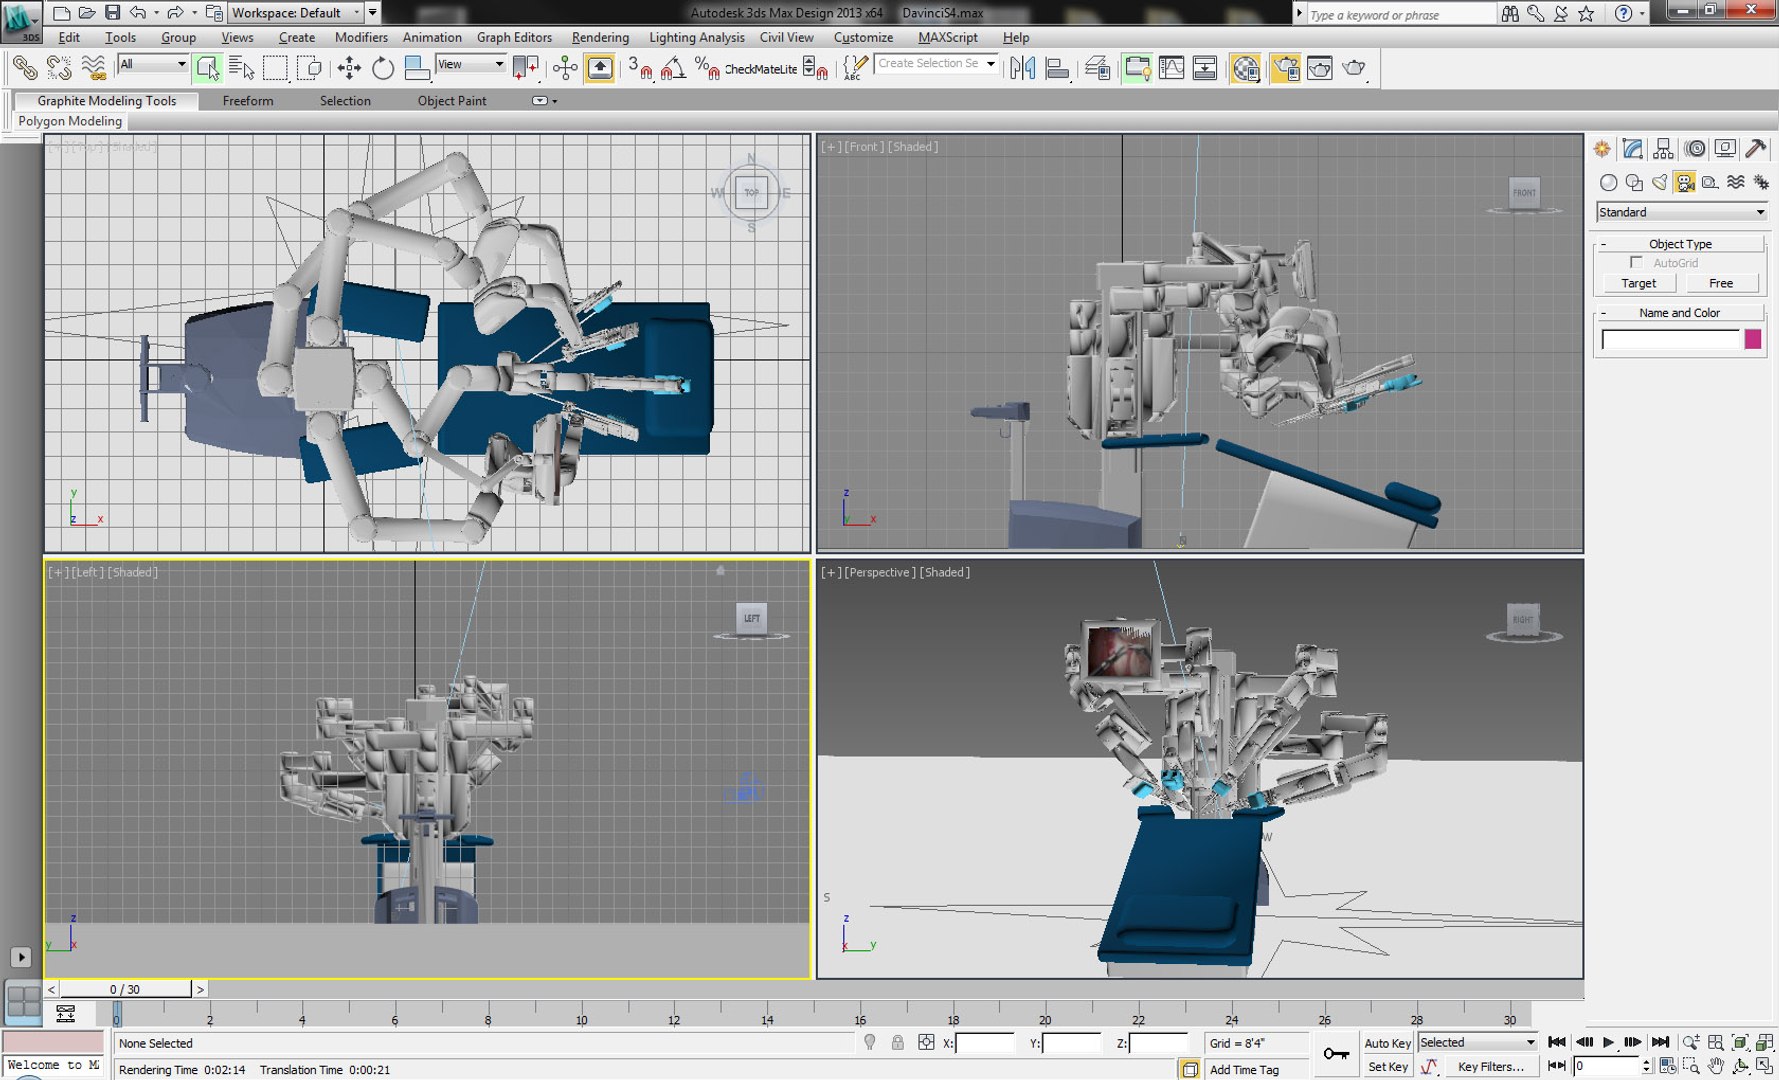This screenshot has height=1080, width=1779.
Task: Click the Target light button
Action: click(1638, 284)
